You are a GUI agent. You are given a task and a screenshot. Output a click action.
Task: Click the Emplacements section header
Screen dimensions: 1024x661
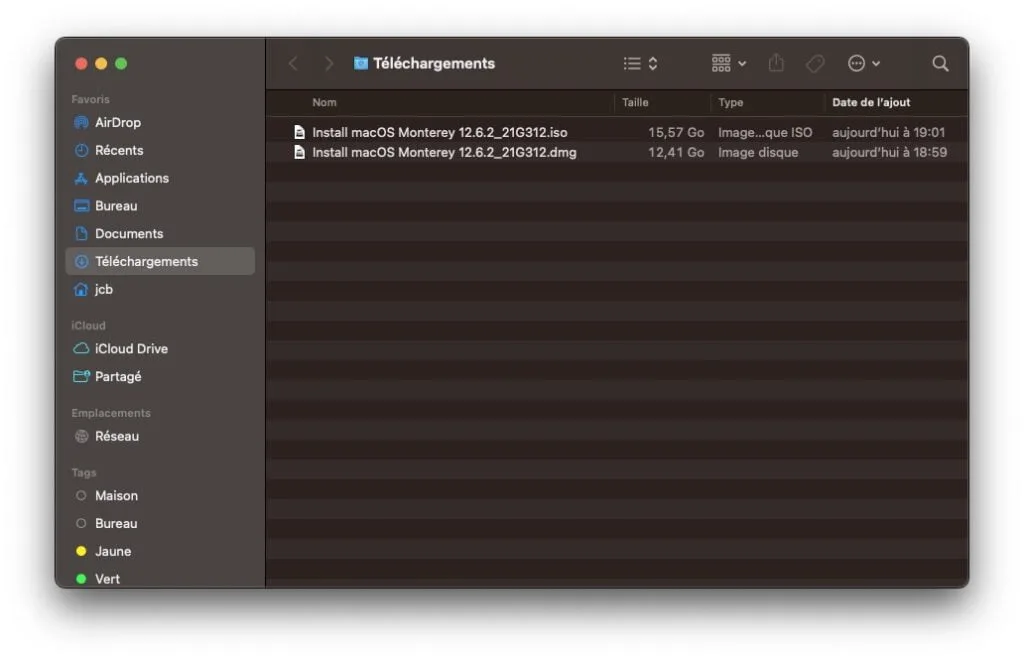[111, 413]
